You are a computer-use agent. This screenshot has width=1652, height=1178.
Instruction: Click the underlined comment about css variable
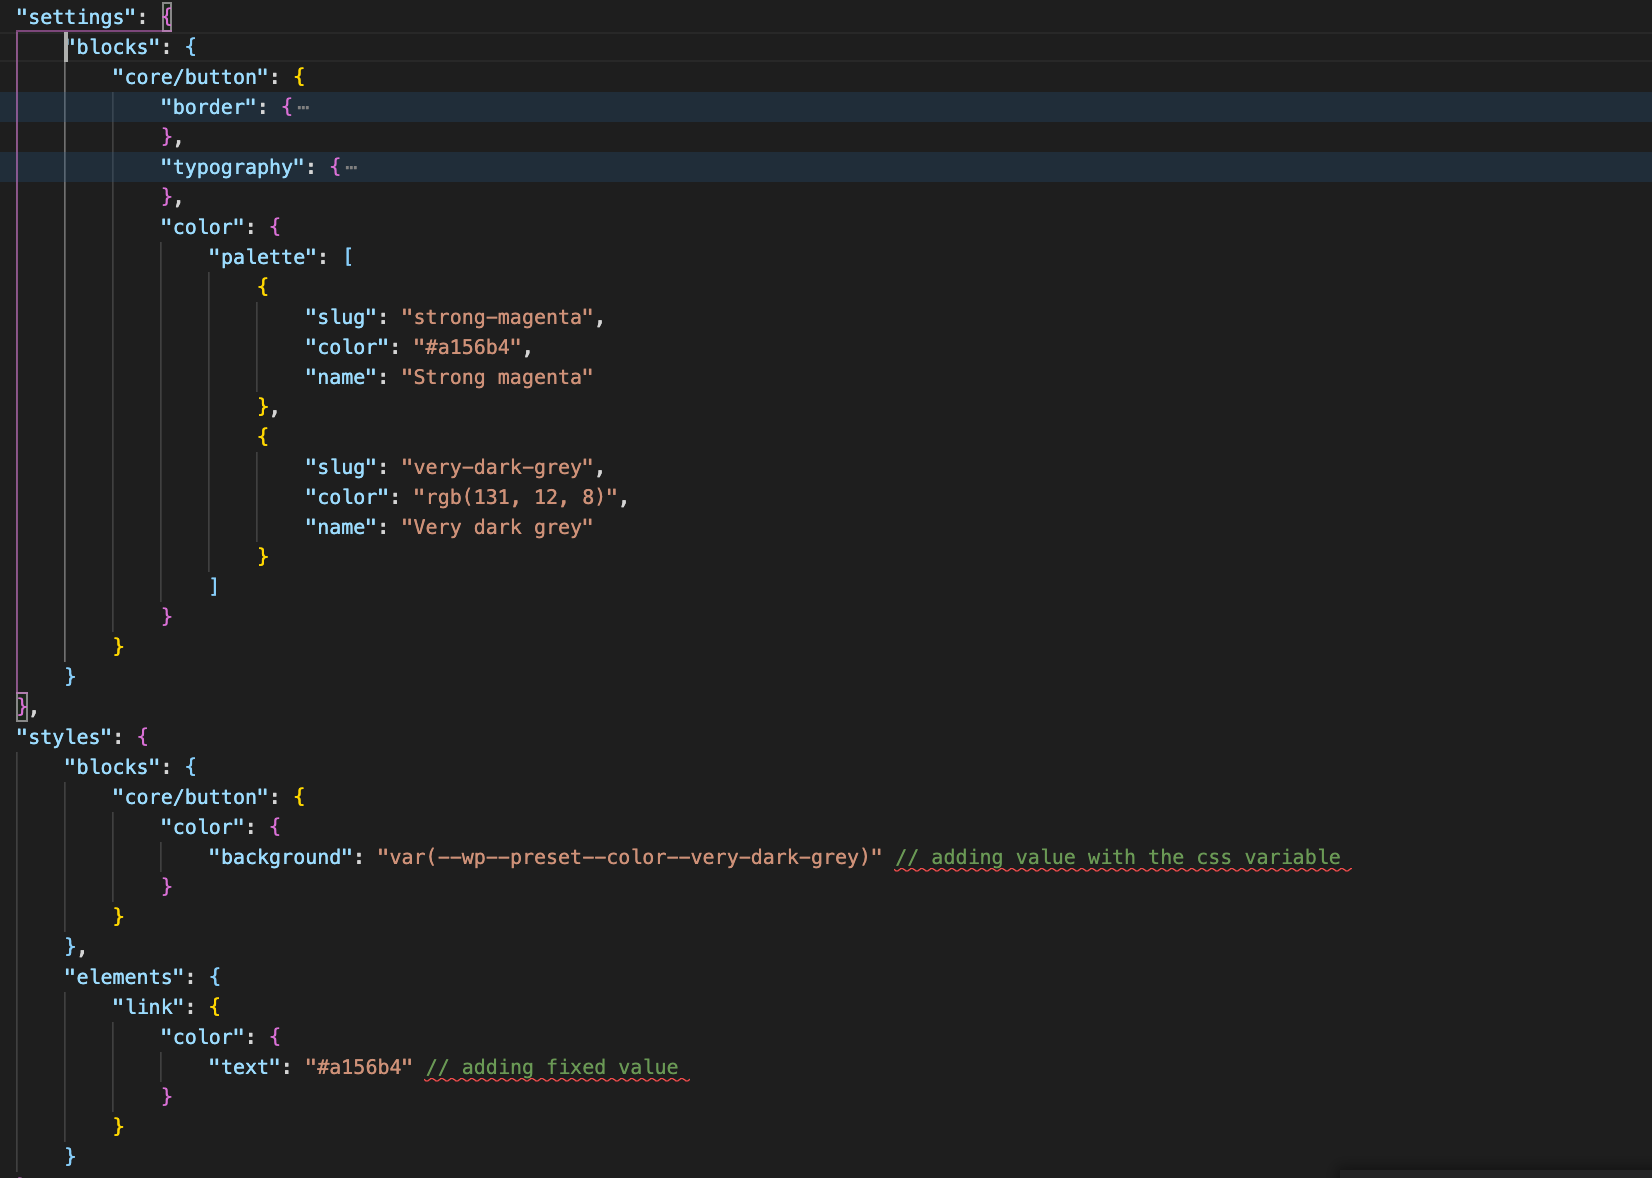(1119, 857)
